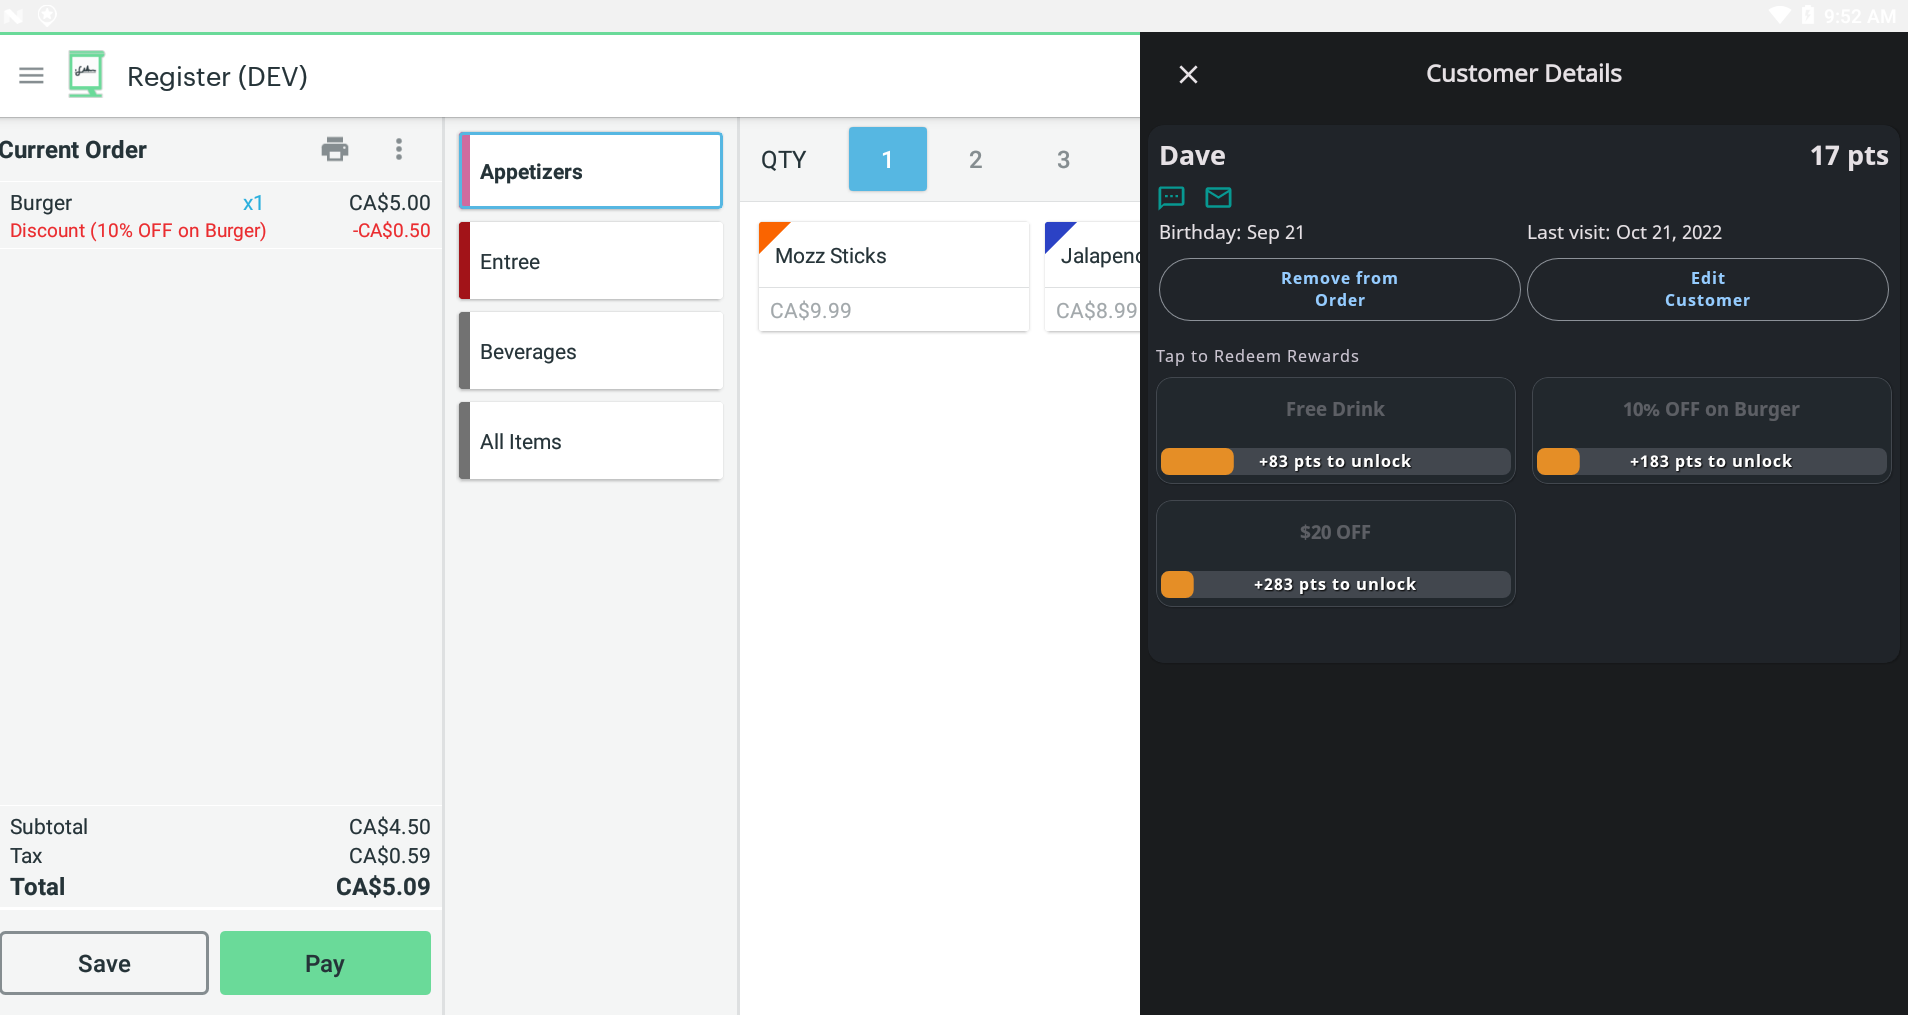1908x1015 pixels.
Task: Close the Customer Details panel
Action: 1189,74
